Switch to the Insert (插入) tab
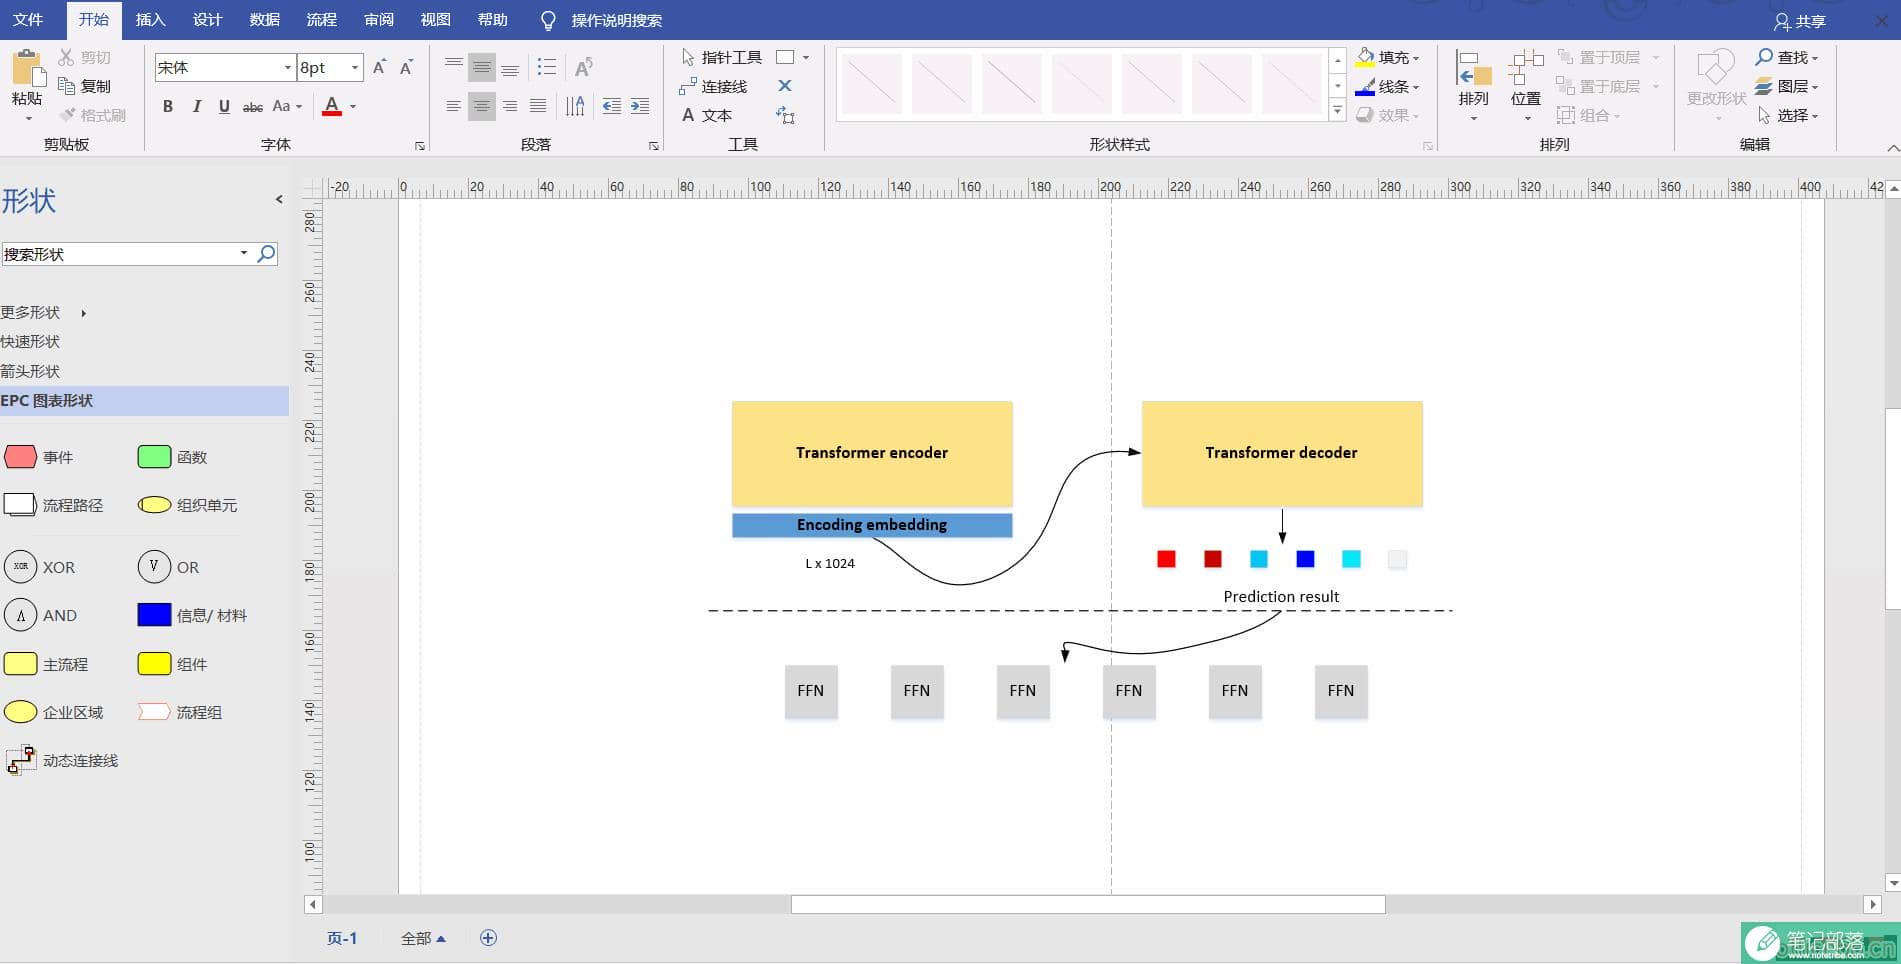The height and width of the screenshot is (964, 1901). 150,20
